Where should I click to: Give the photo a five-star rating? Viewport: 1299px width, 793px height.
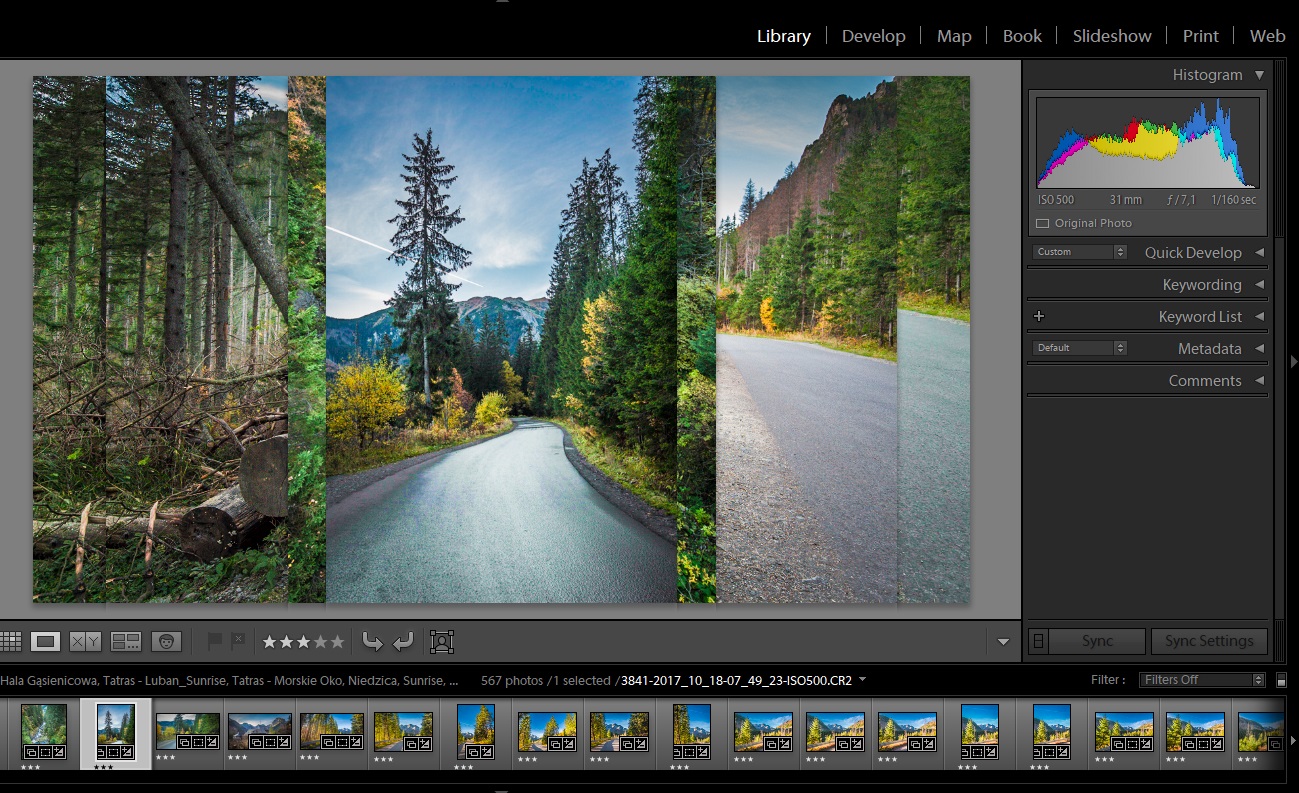[x=339, y=641]
